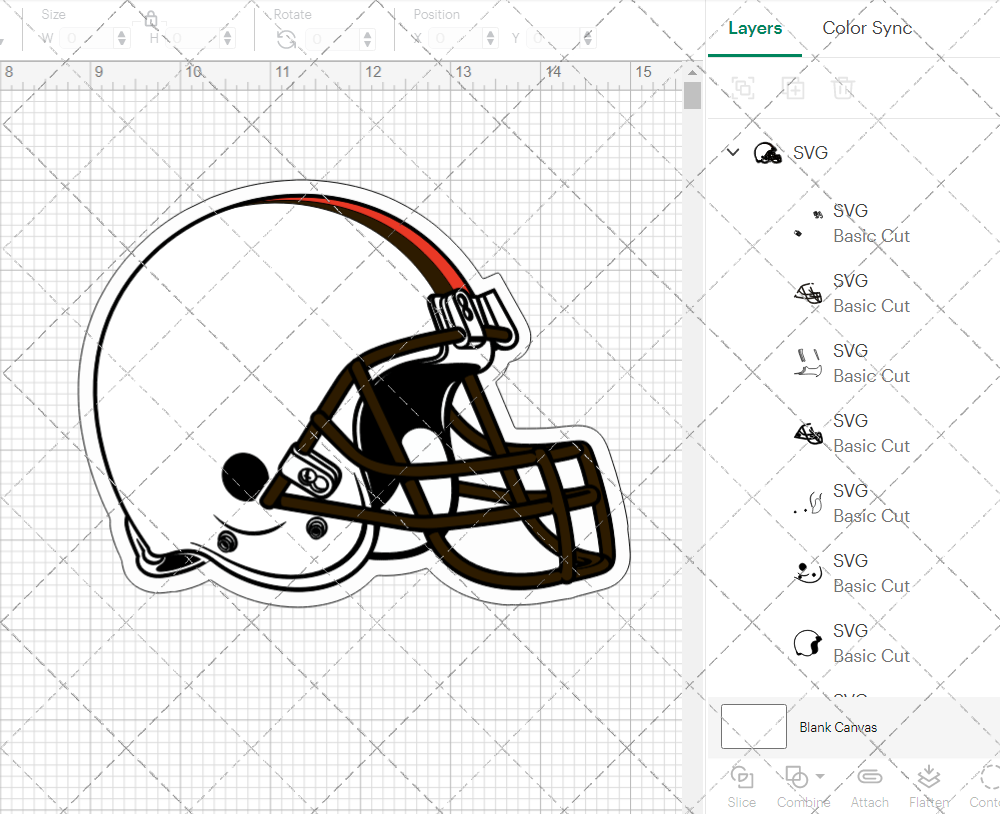Click the Rotate angle input field

pos(334,39)
